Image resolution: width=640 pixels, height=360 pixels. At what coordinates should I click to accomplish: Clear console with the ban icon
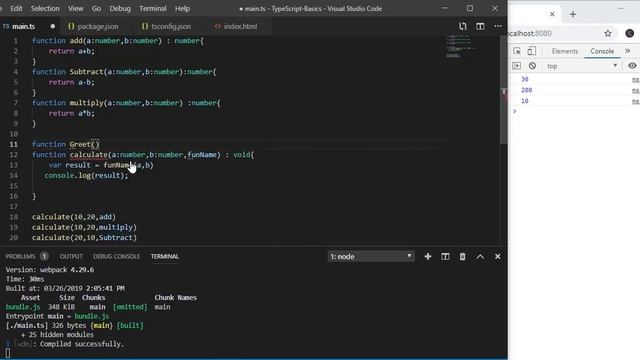[x=532, y=66]
